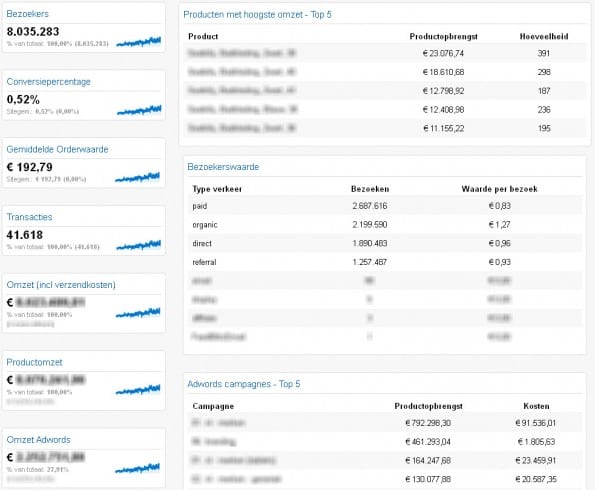Click the visits value 2.687.616
This screenshot has width=595, height=490.
point(370,206)
